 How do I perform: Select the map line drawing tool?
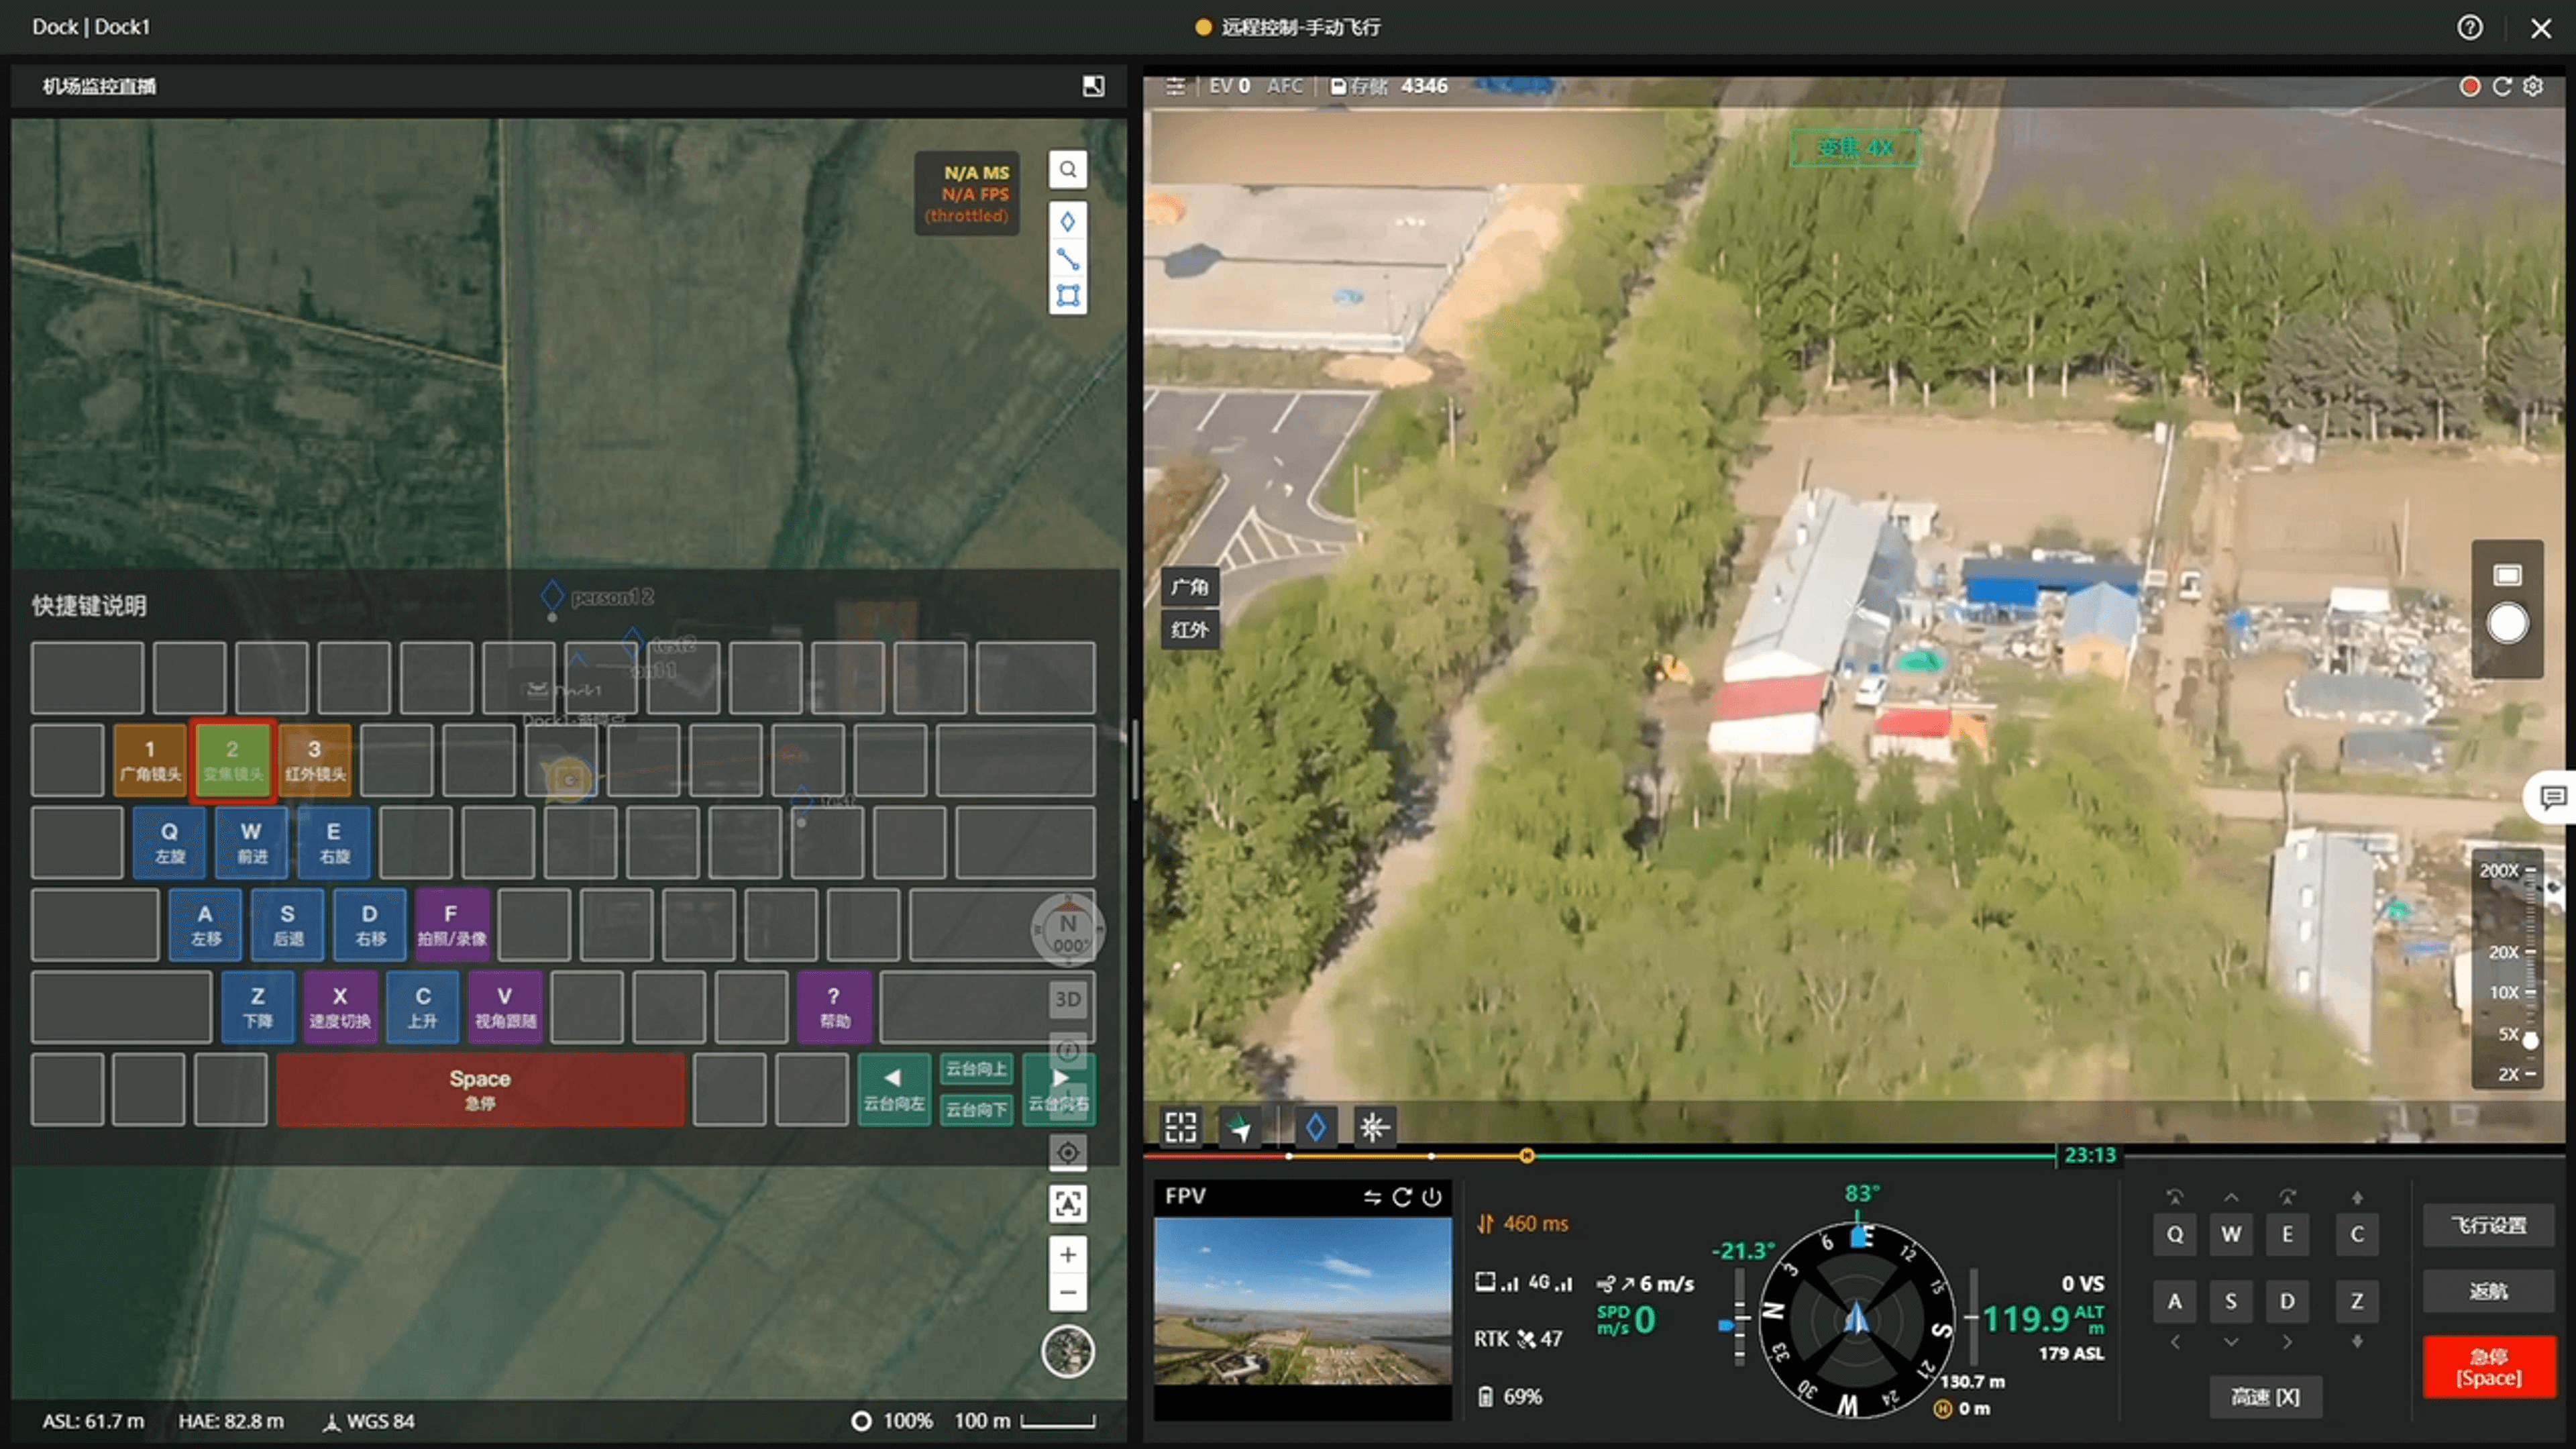pyautogui.click(x=1067, y=259)
